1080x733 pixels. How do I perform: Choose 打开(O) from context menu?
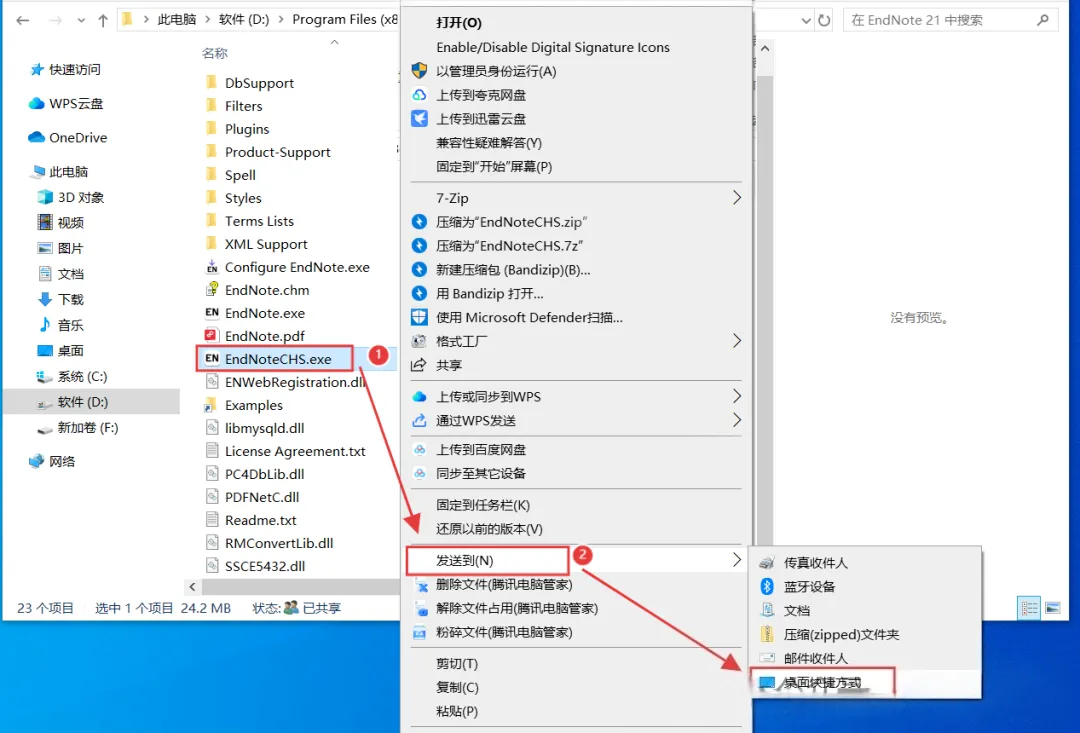click(459, 23)
